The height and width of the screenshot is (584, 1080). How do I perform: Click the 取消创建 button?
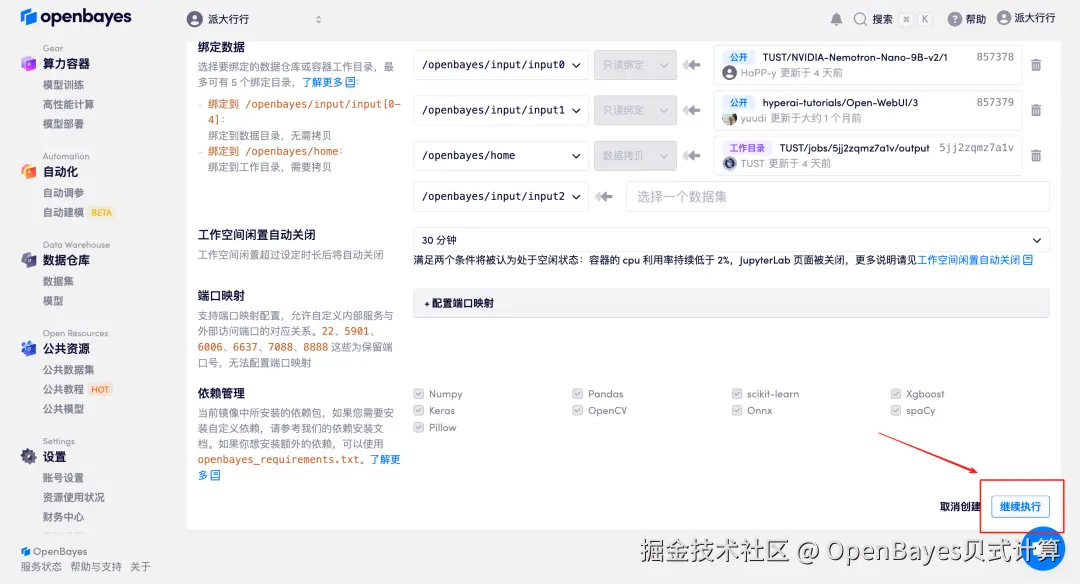[x=960, y=506]
